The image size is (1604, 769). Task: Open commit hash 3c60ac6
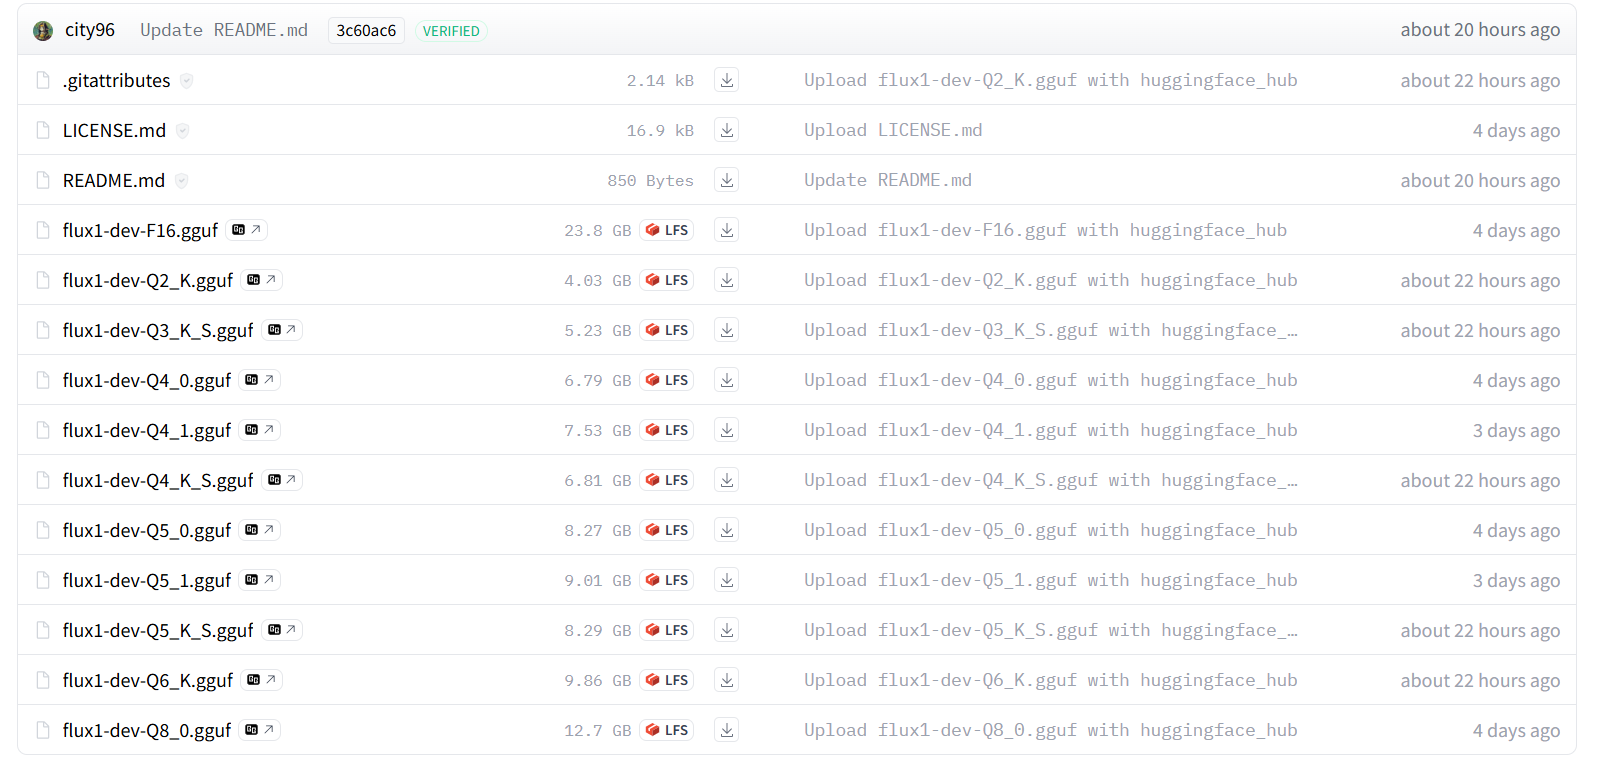click(366, 31)
